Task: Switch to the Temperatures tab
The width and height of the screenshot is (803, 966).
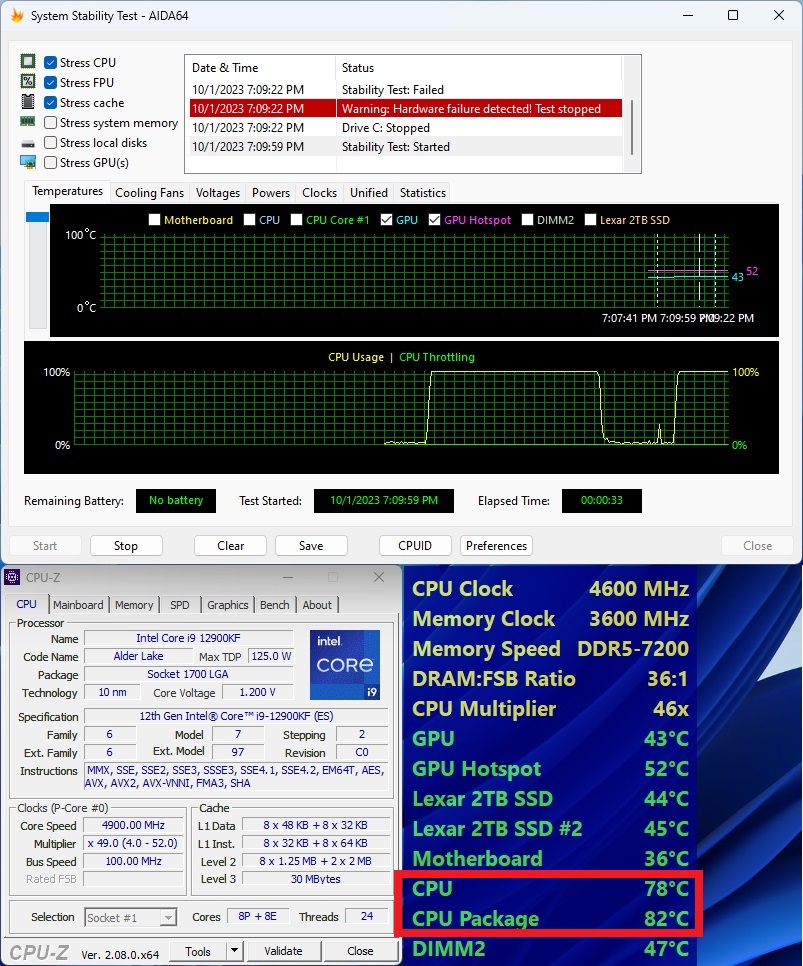Action: [x=67, y=192]
